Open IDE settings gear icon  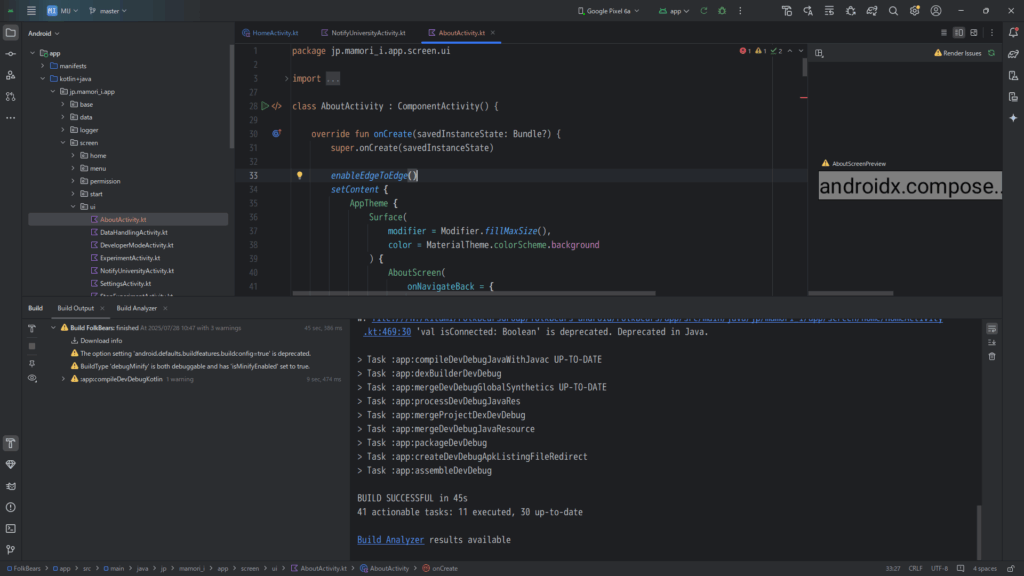[914, 11]
